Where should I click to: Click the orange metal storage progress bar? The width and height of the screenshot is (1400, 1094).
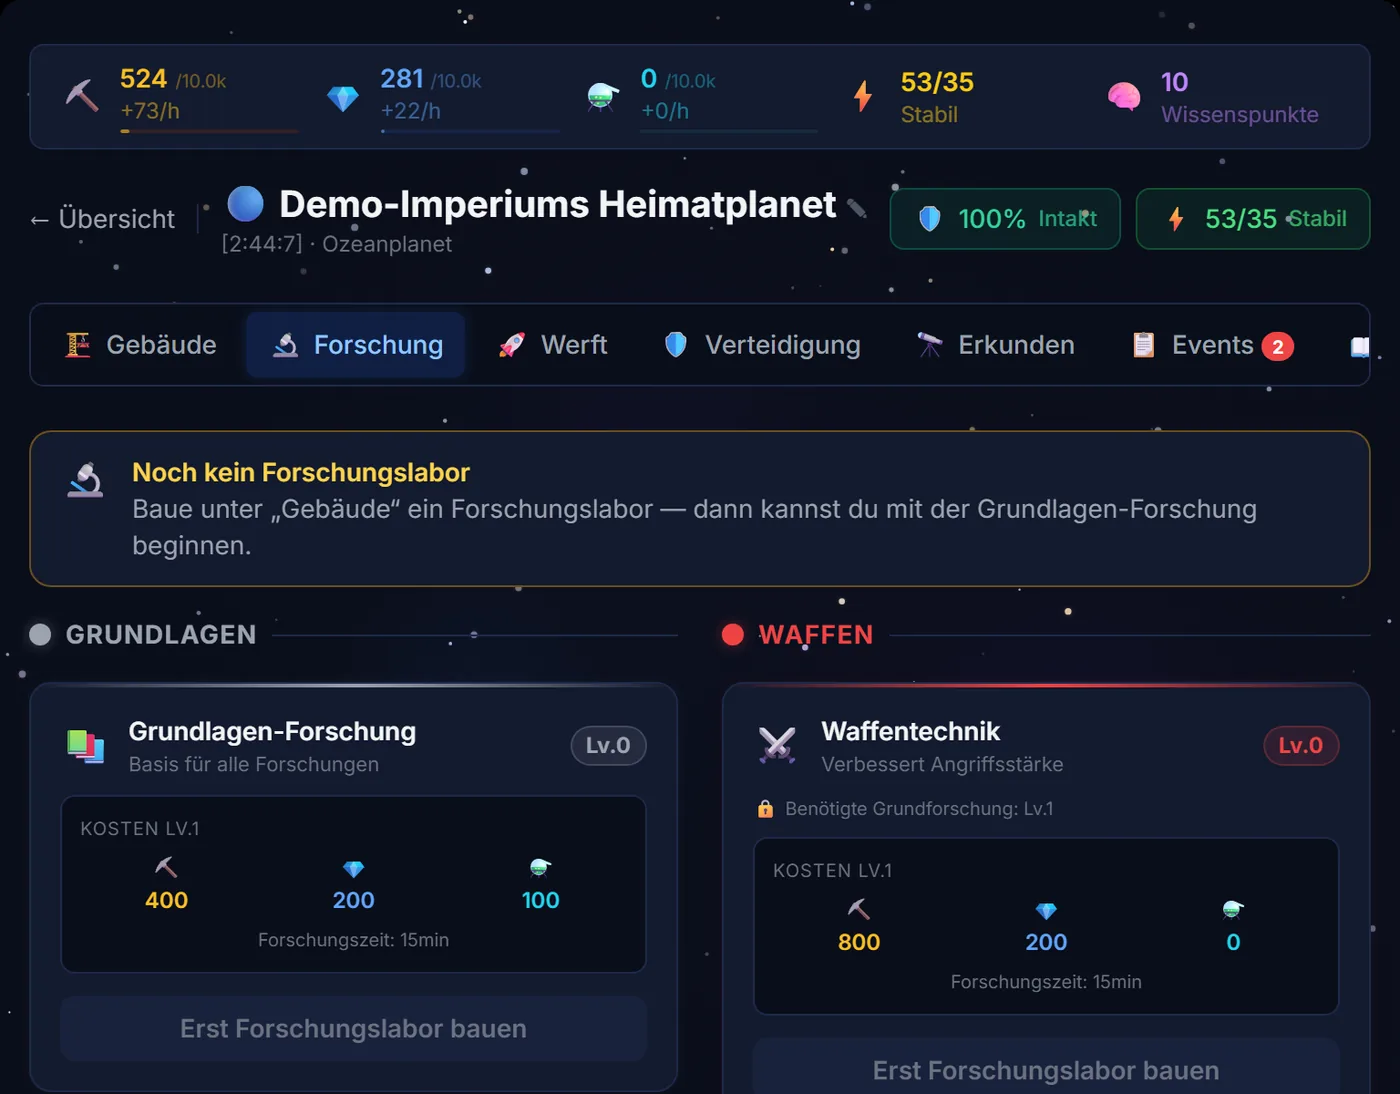click(x=209, y=131)
